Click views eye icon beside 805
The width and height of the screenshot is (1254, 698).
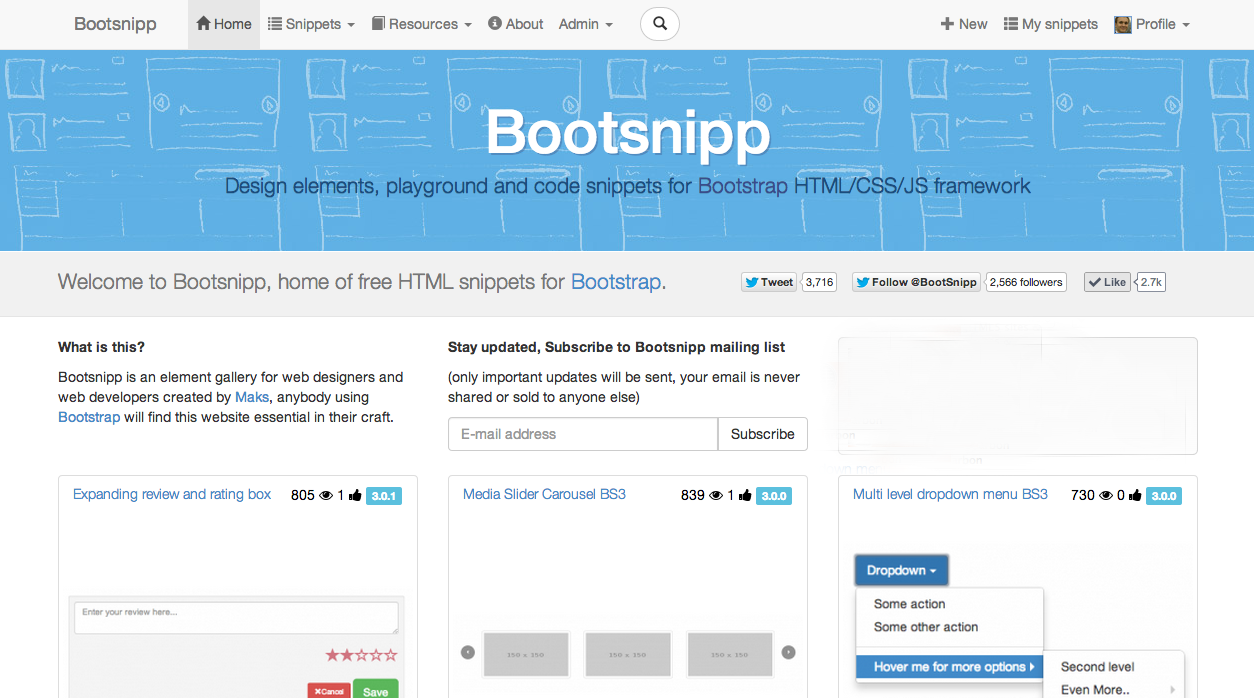click(x=325, y=495)
